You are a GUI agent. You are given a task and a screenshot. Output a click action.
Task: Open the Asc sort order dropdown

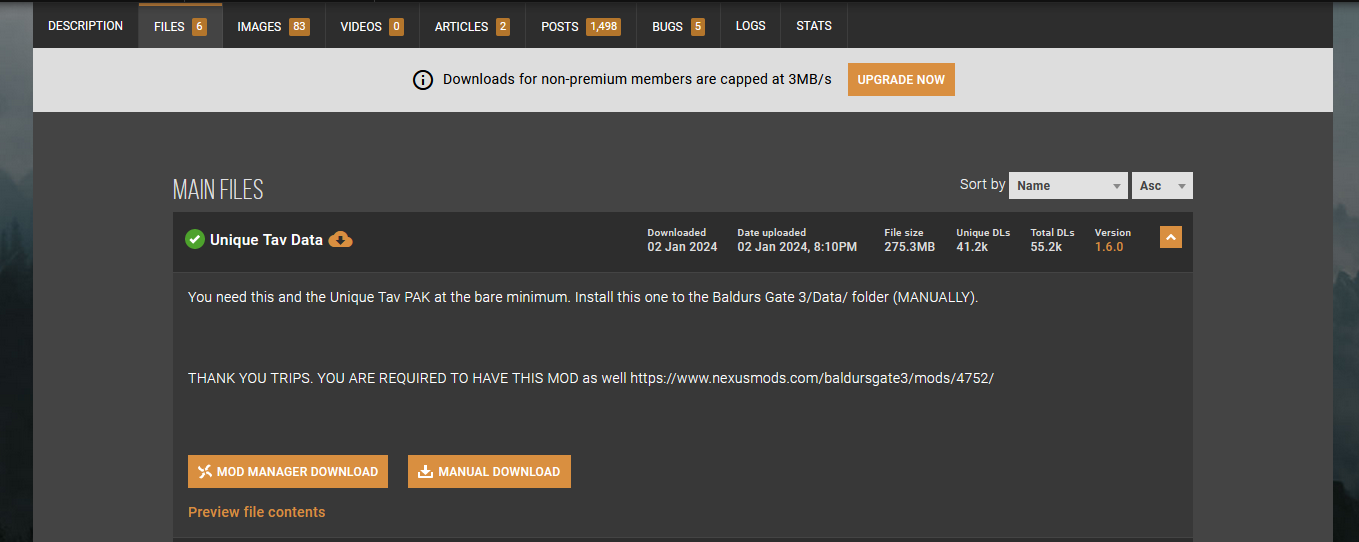coord(1162,186)
